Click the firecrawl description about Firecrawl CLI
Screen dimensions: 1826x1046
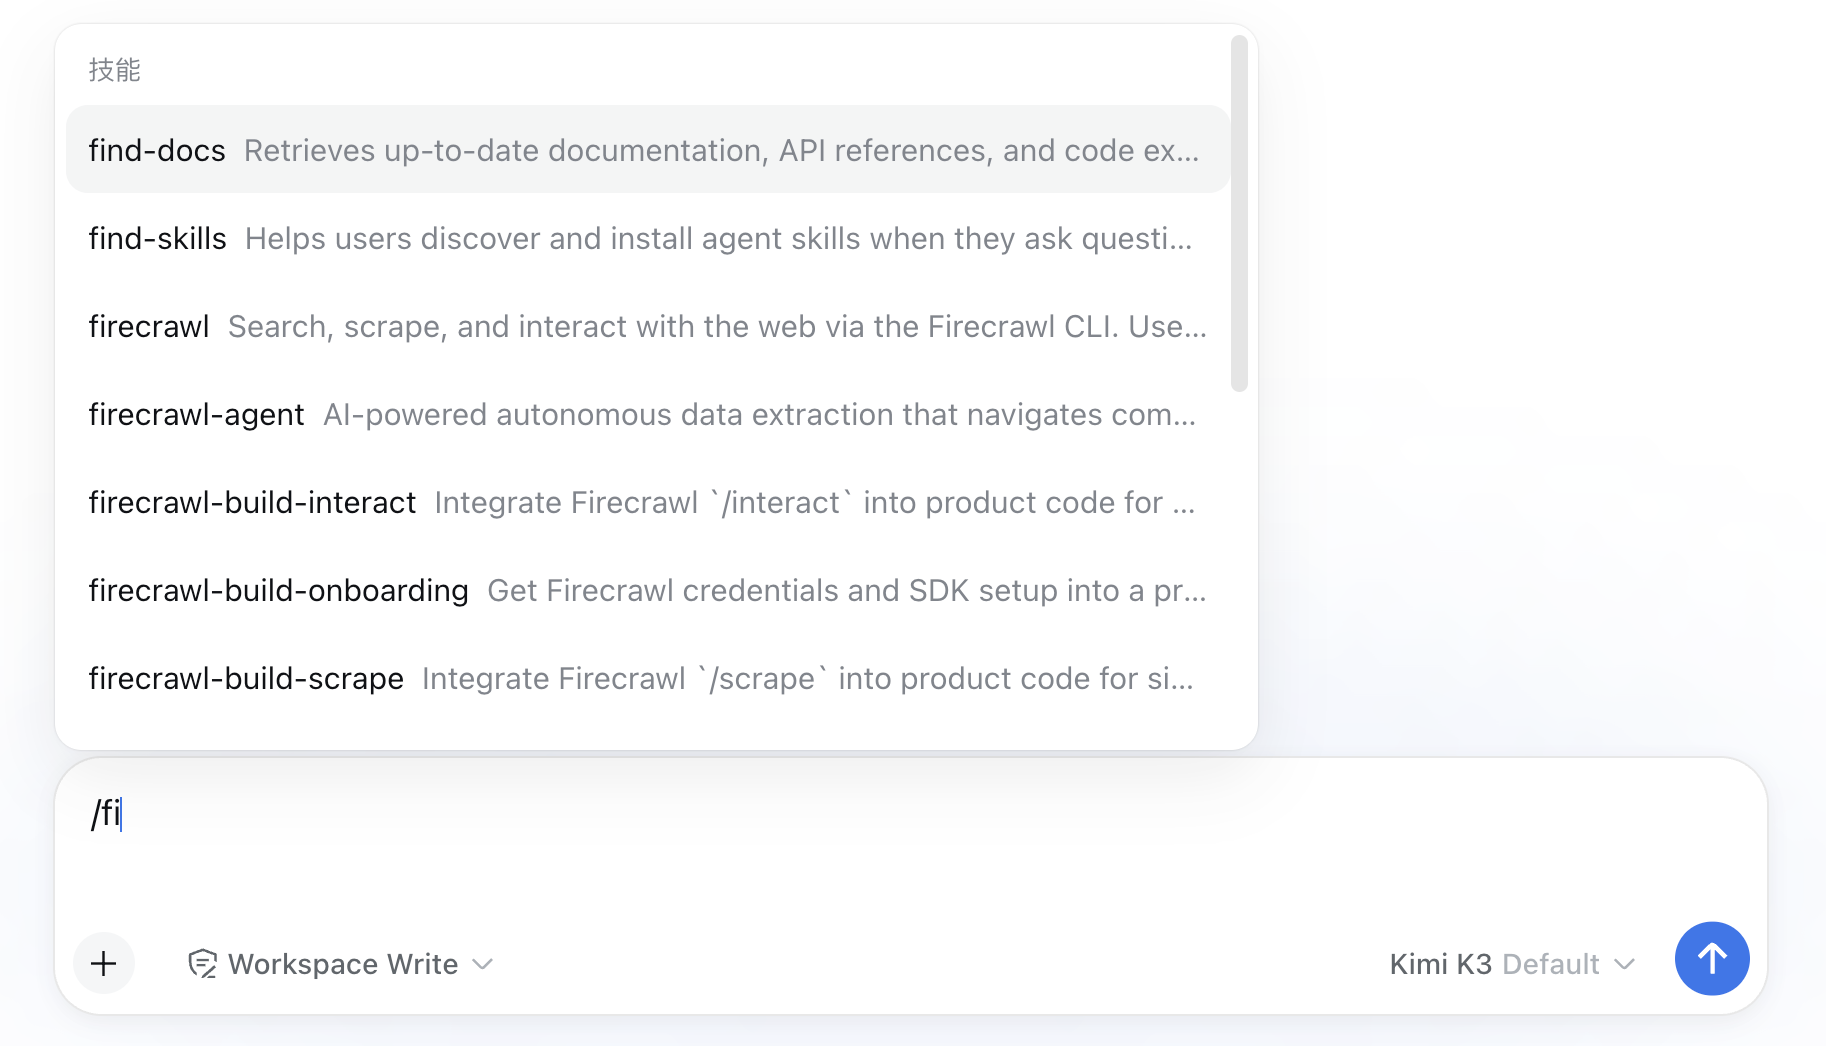[x=717, y=326]
